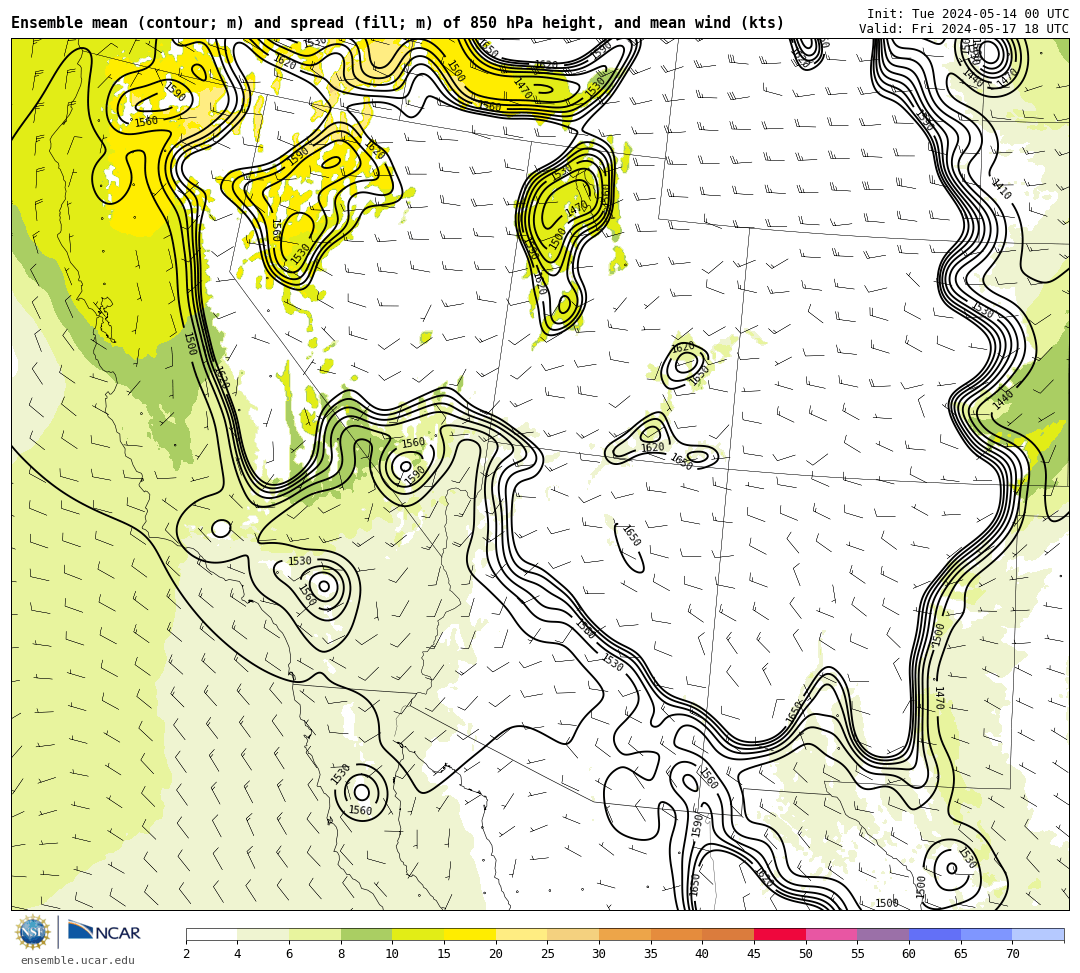Click the legend tick label '2'
The image size is (1080, 973).
(x=186, y=954)
